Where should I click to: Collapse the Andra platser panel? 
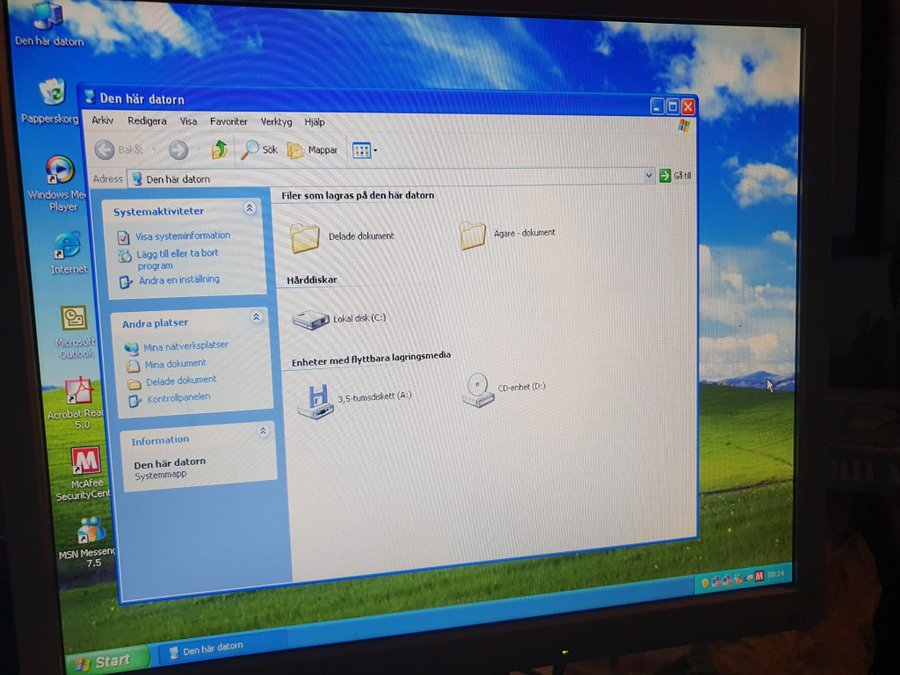click(256, 317)
